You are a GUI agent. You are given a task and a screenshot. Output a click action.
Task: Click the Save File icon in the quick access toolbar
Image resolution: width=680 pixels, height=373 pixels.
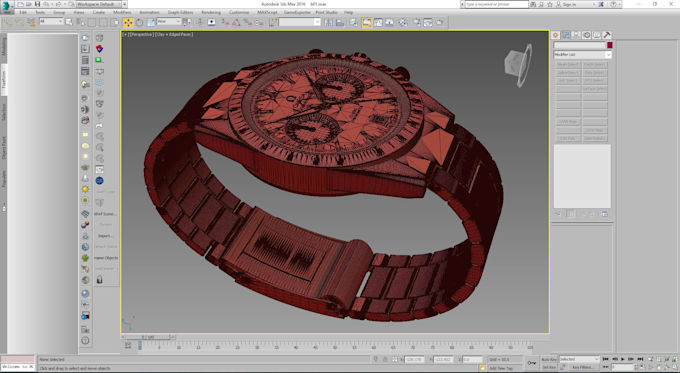(x=37, y=4)
